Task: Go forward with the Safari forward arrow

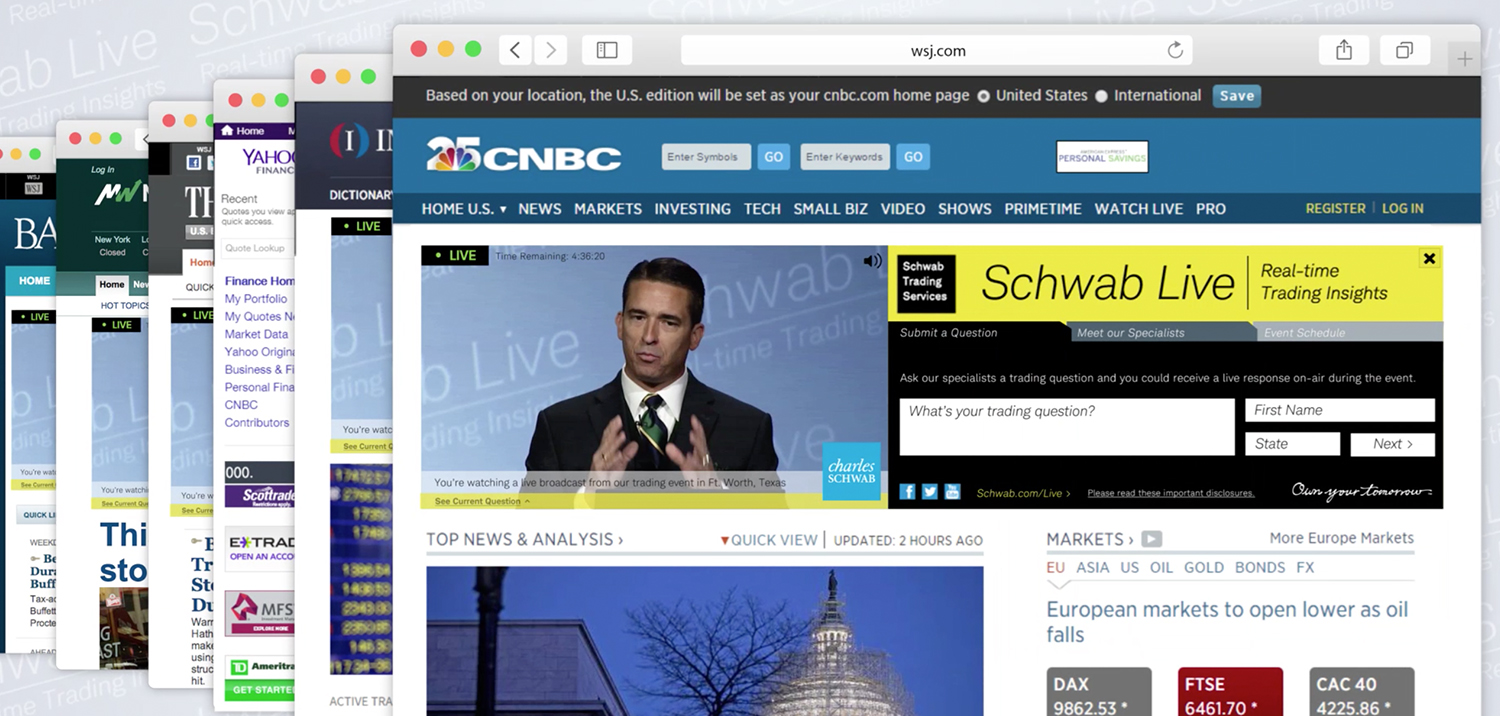Action: pyautogui.click(x=550, y=50)
